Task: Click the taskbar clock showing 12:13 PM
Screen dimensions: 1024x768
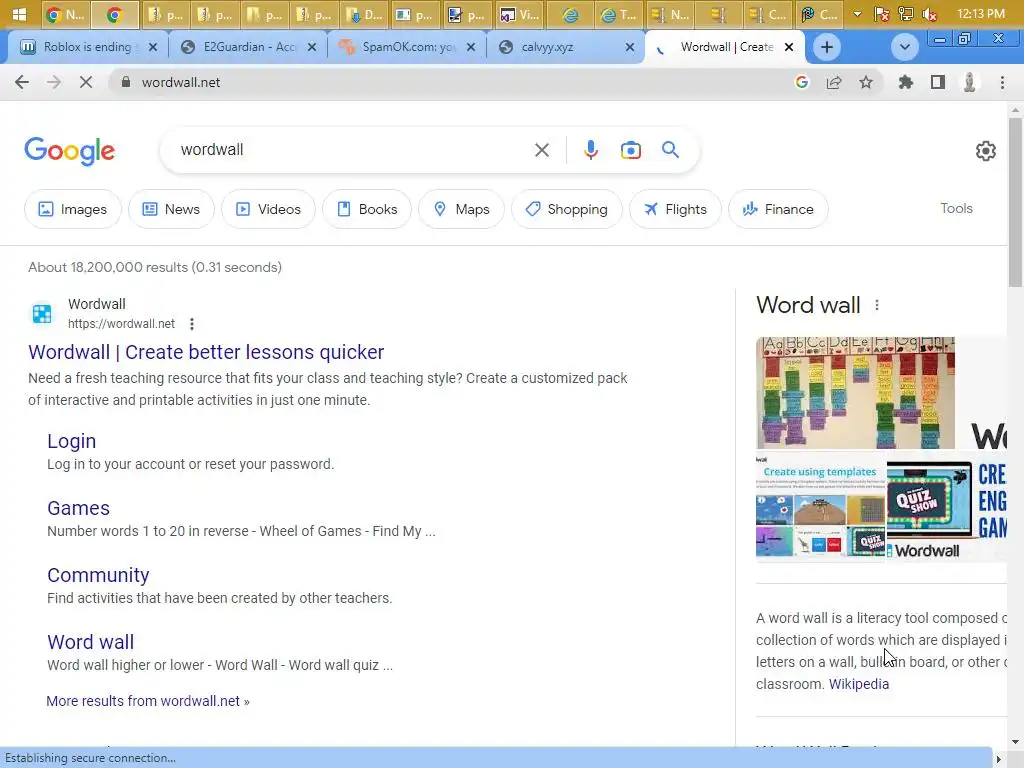Action: [981, 14]
